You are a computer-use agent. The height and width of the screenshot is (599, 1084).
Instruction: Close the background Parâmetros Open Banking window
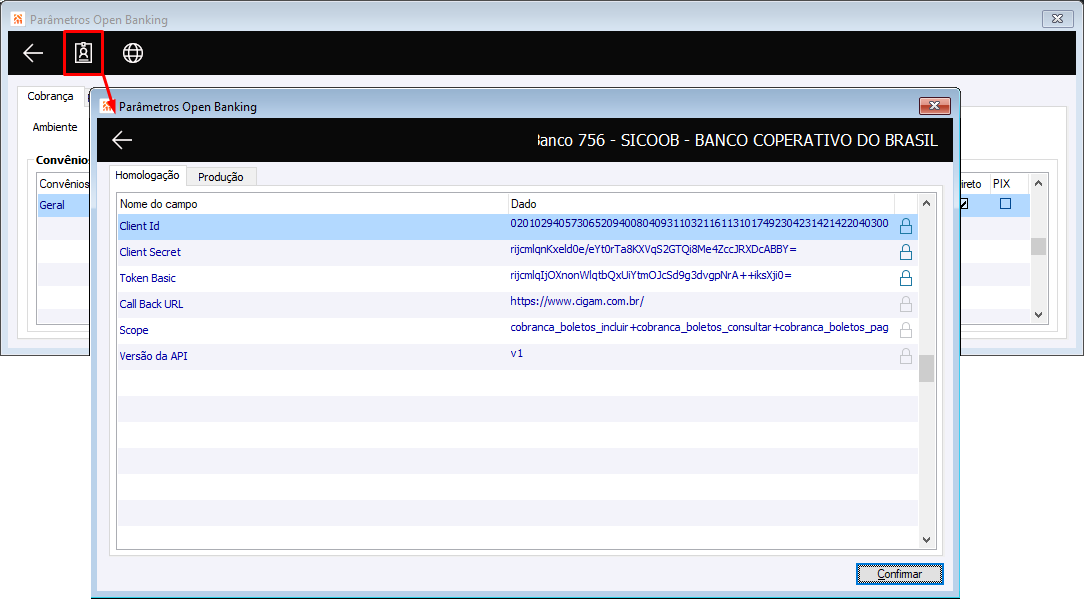click(1057, 19)
